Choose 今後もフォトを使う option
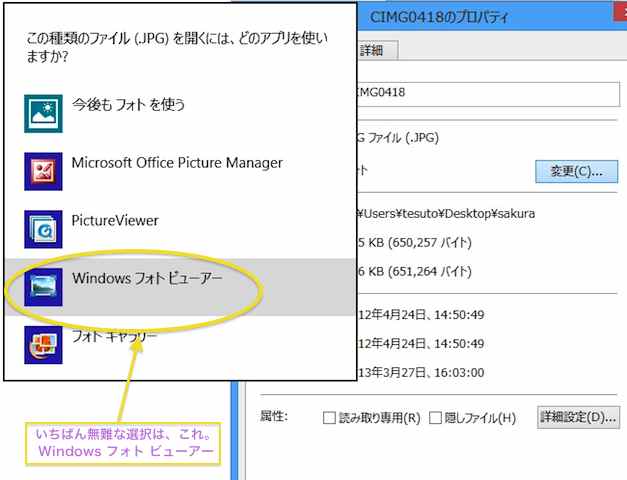The width and height of the screenshot is (627, 480). (x=128, y=104)
